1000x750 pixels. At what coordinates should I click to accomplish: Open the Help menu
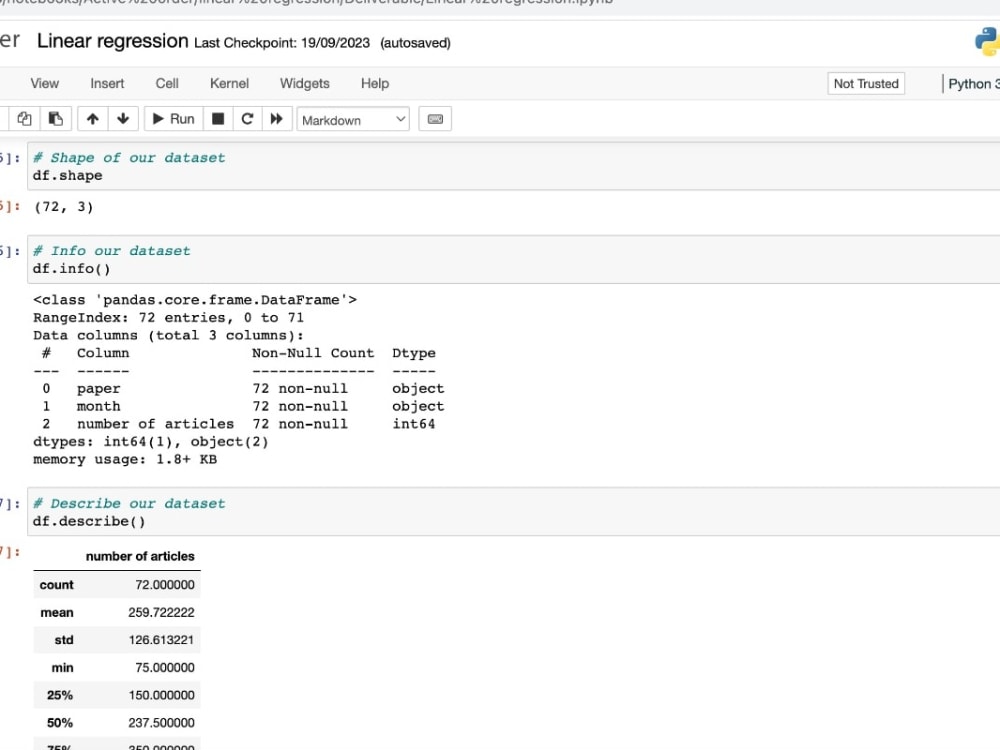pyautogui.click(x=375, y=84)
